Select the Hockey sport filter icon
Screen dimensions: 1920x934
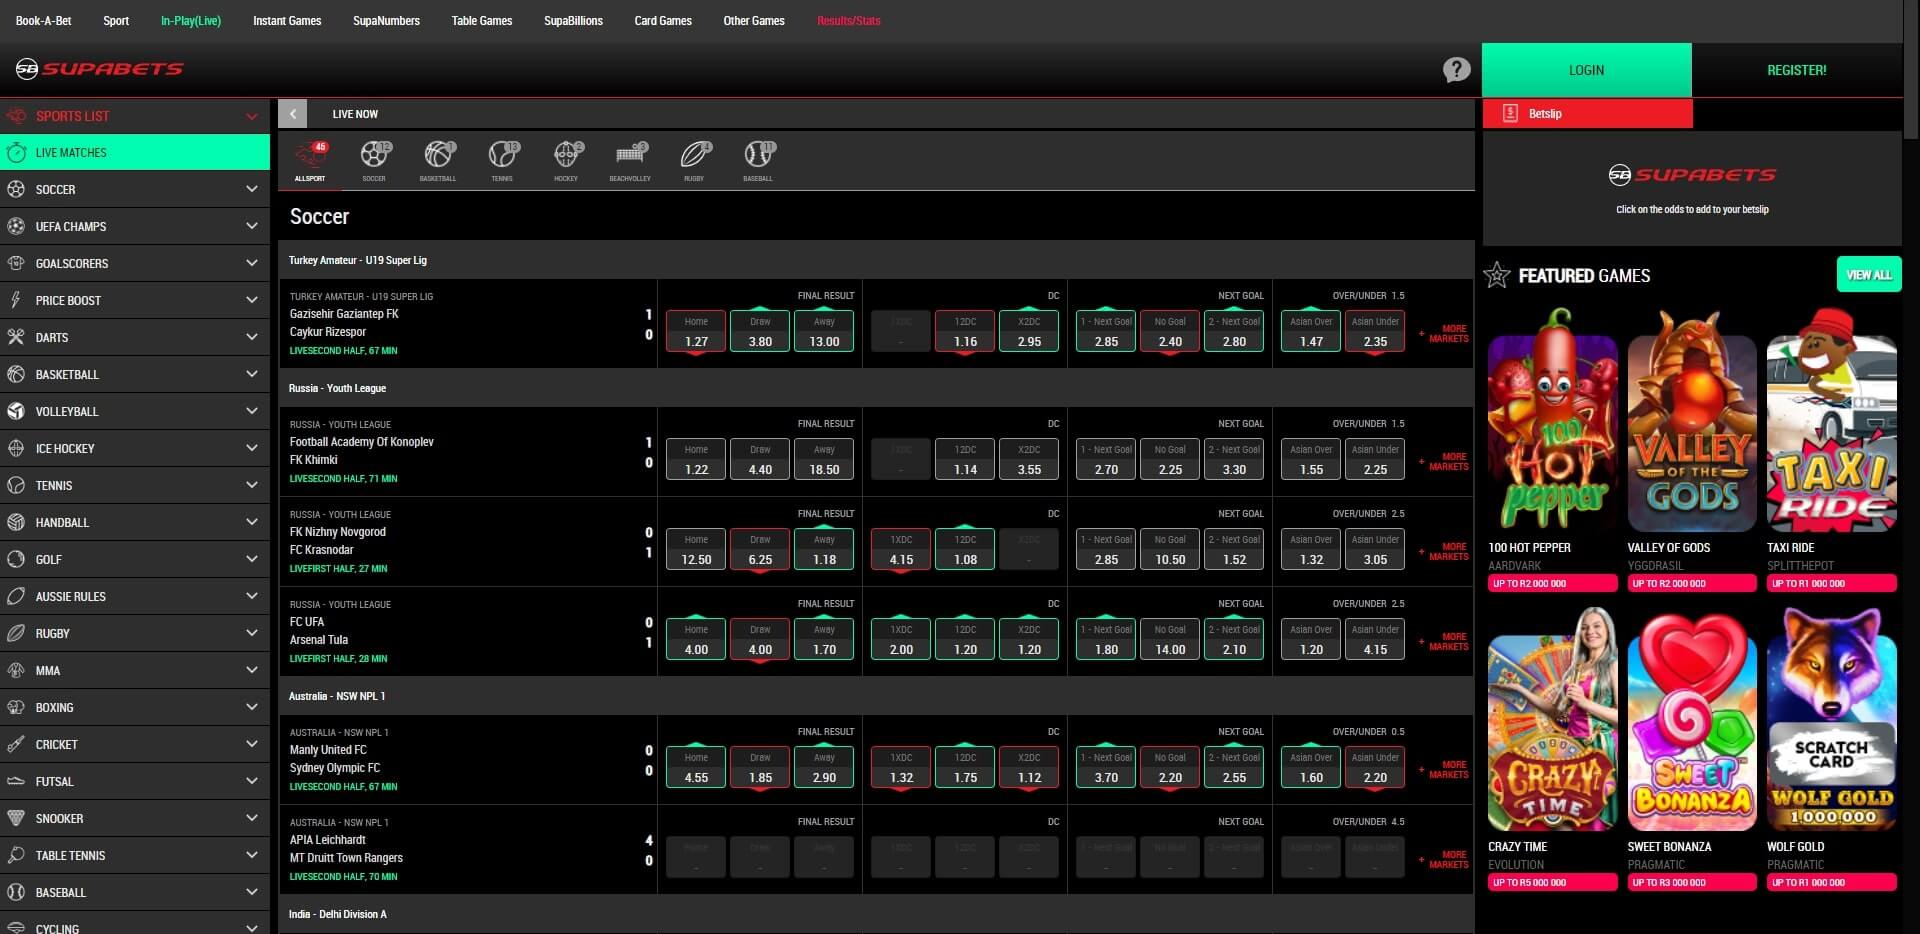click(x=566, y=155)
